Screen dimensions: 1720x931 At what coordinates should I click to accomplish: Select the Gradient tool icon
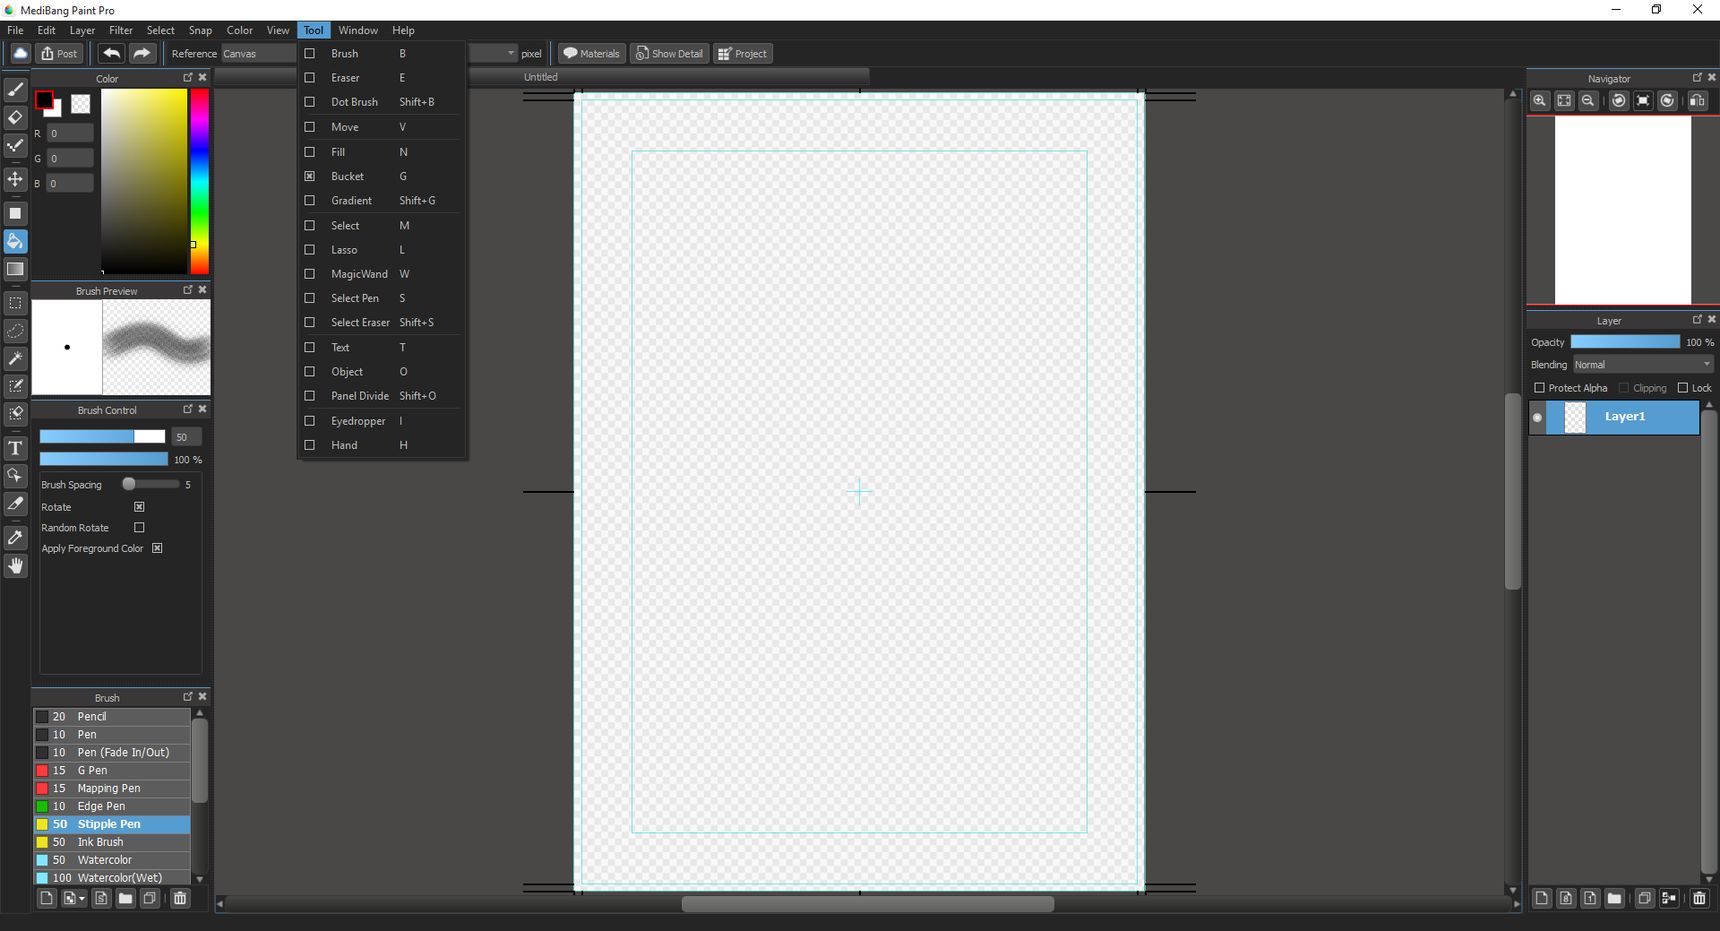pos(15,269)
